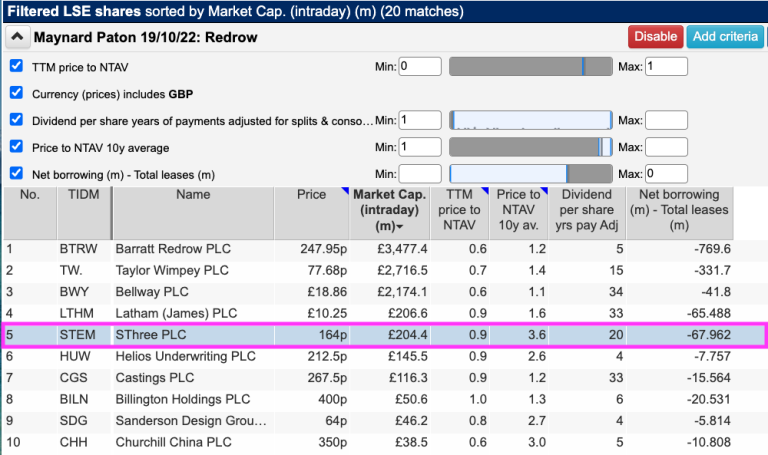The width and height of the screenshot is (768, 455).
Task: Uncheck Price to NTAV 10y average criterion
Action: [x=16, y=146]
